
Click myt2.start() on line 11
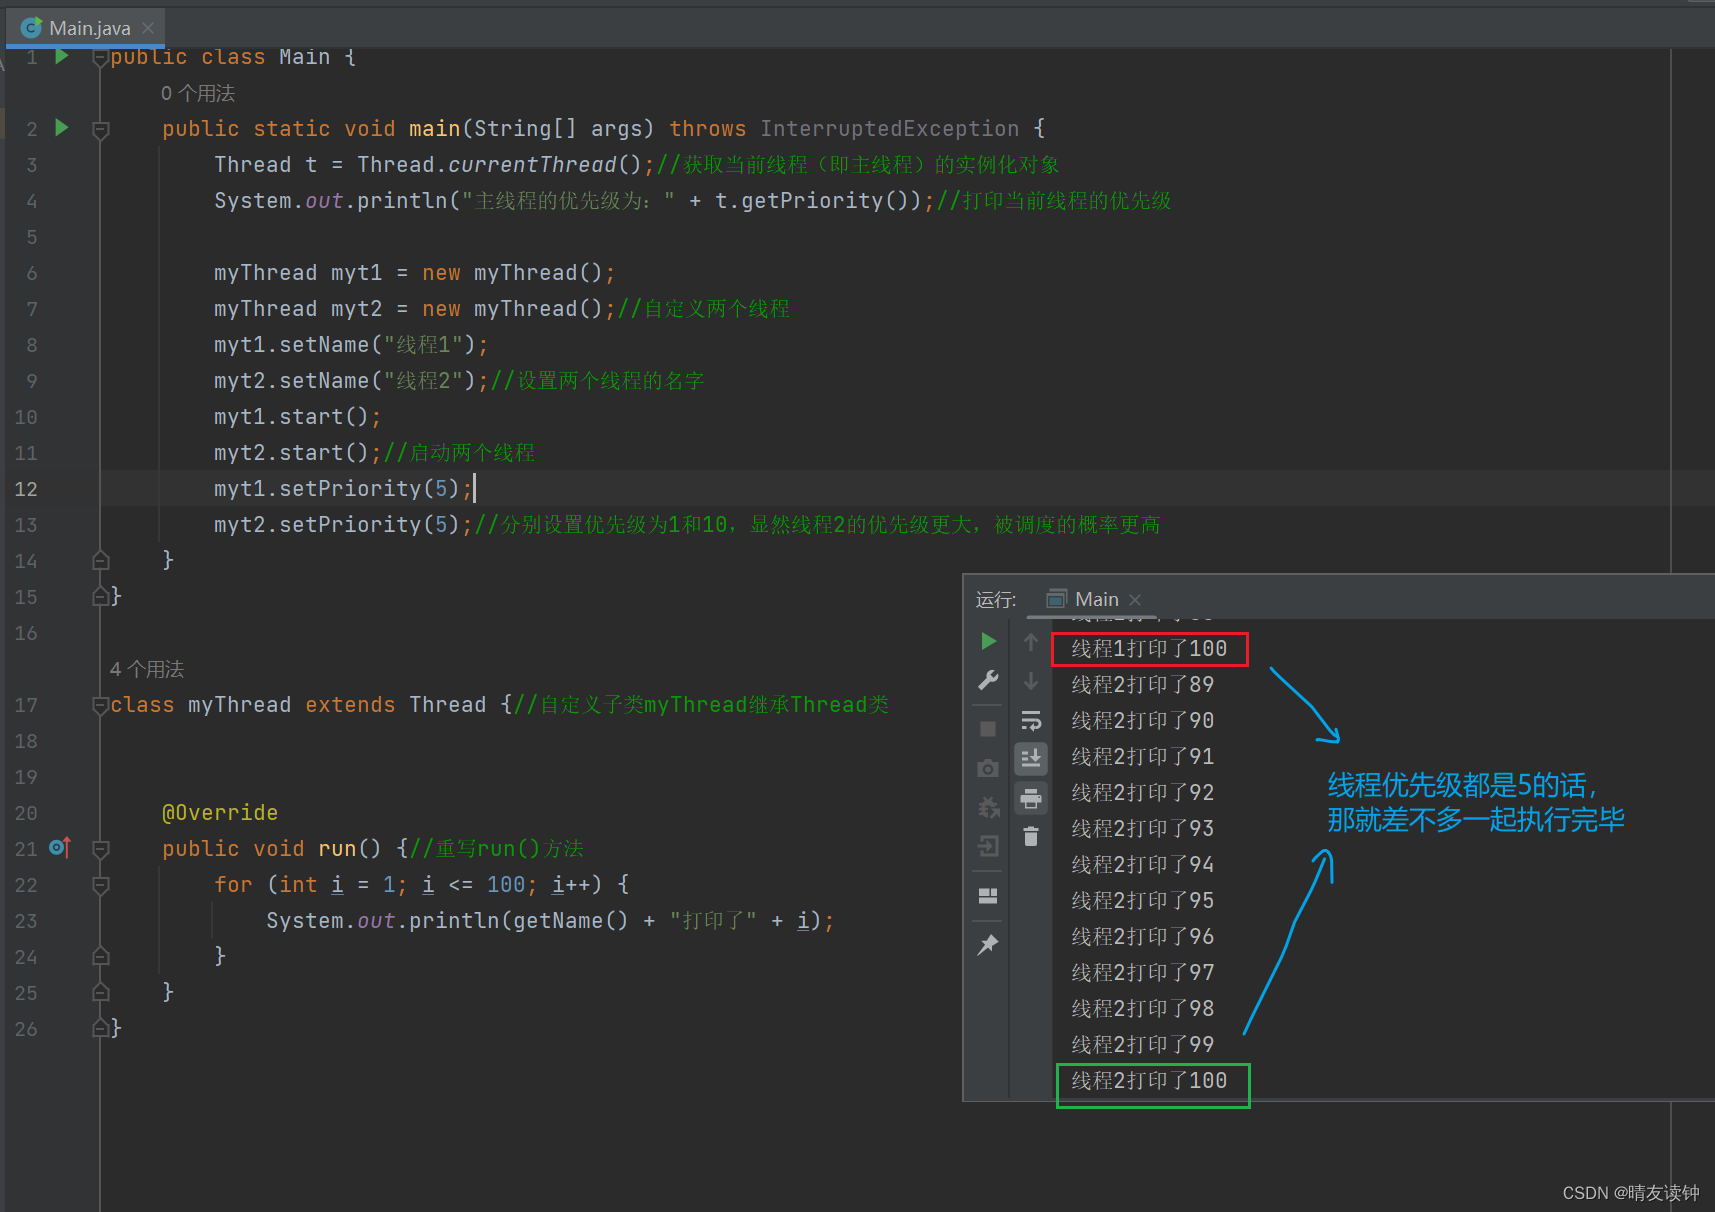click(x=291, y=453)
